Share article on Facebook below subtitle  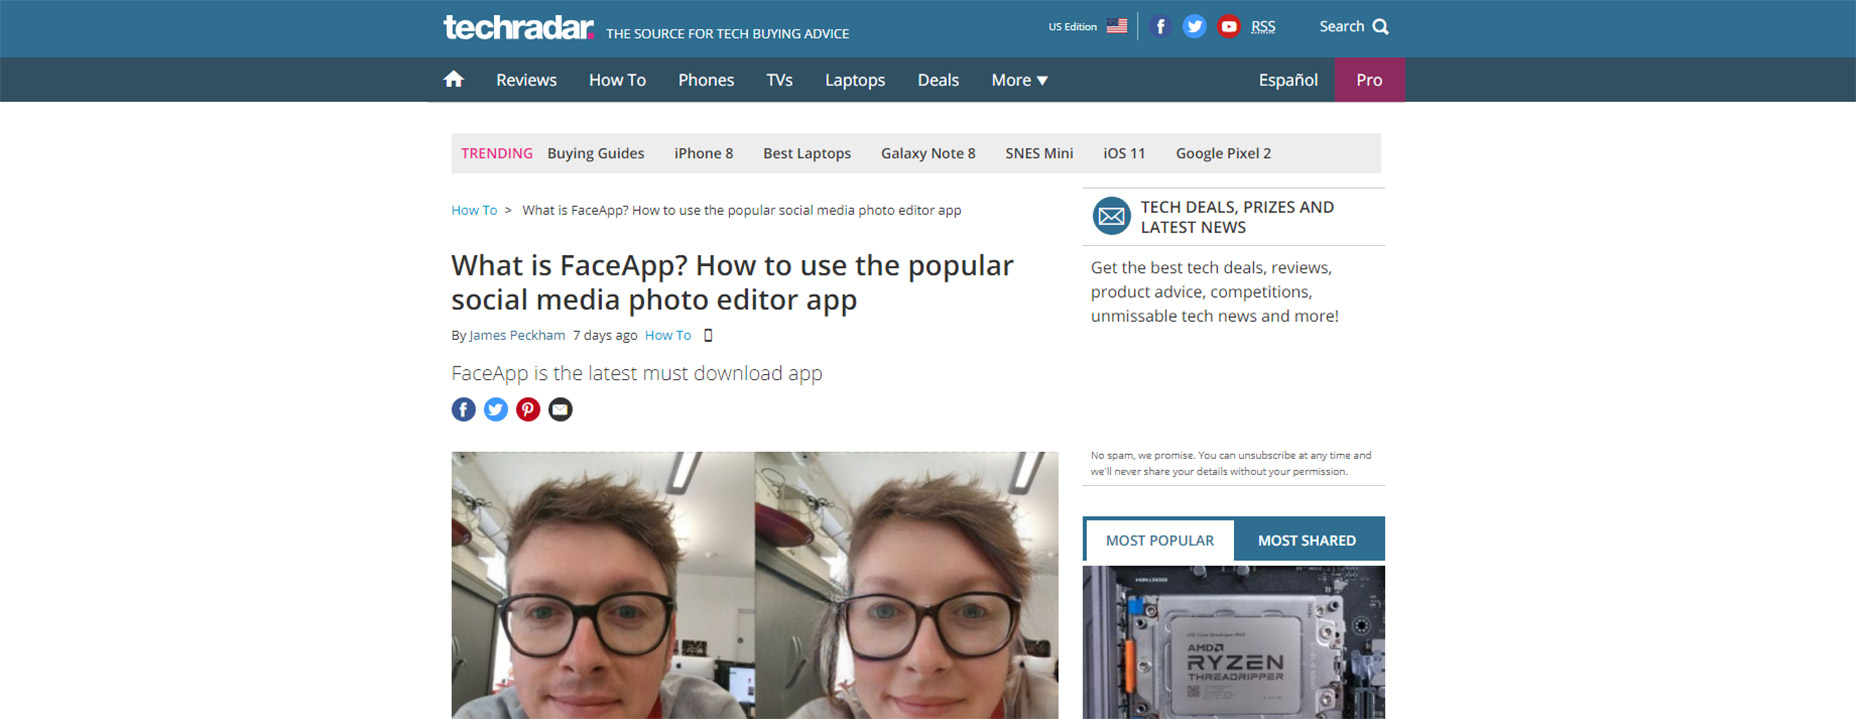[463, 409]
